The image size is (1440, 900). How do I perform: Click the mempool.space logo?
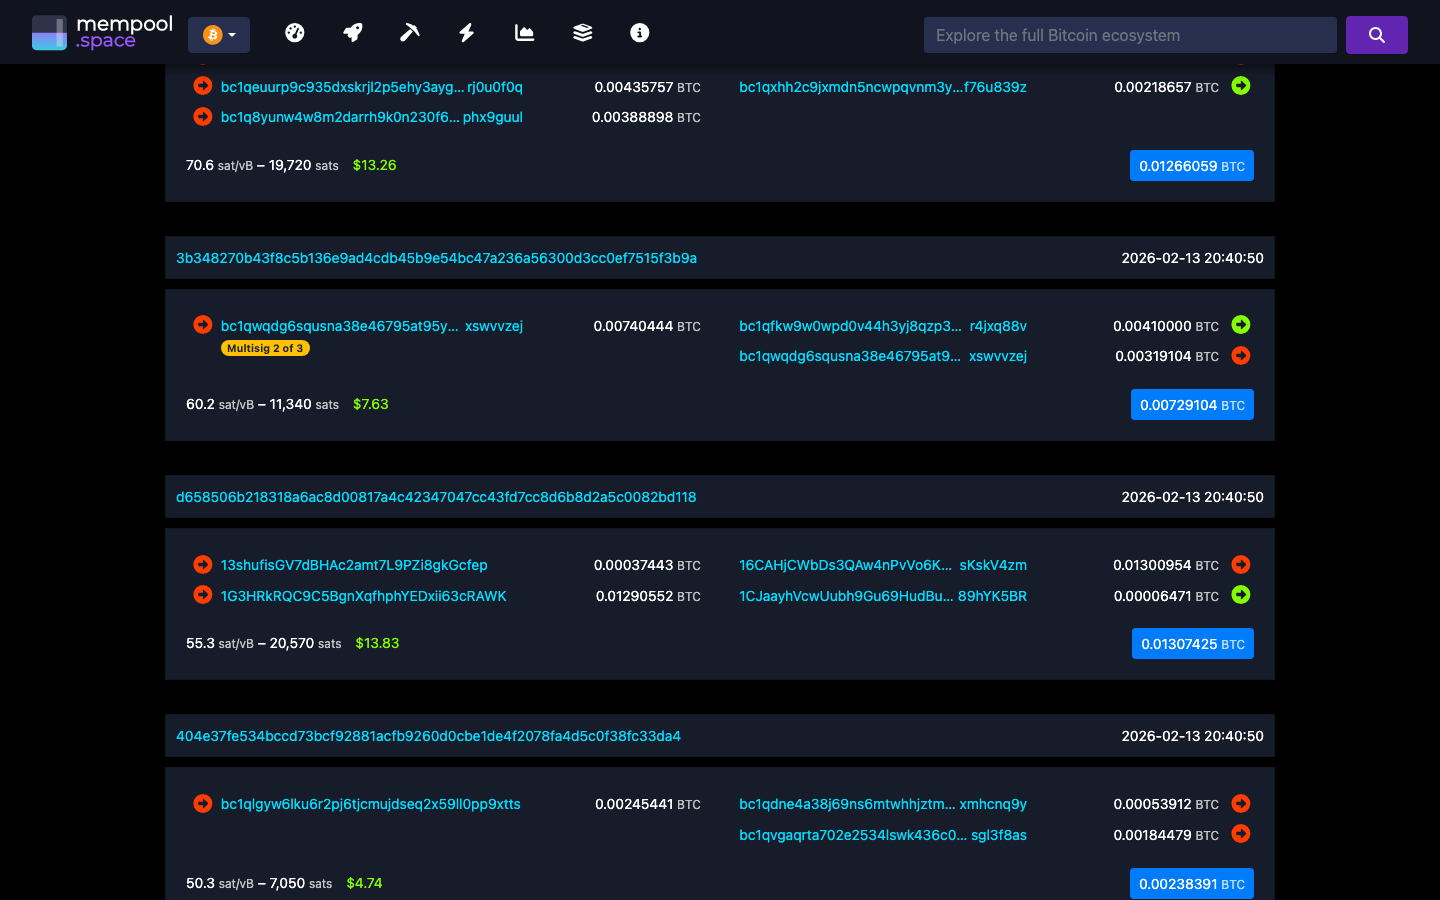(x=102, y=30)
